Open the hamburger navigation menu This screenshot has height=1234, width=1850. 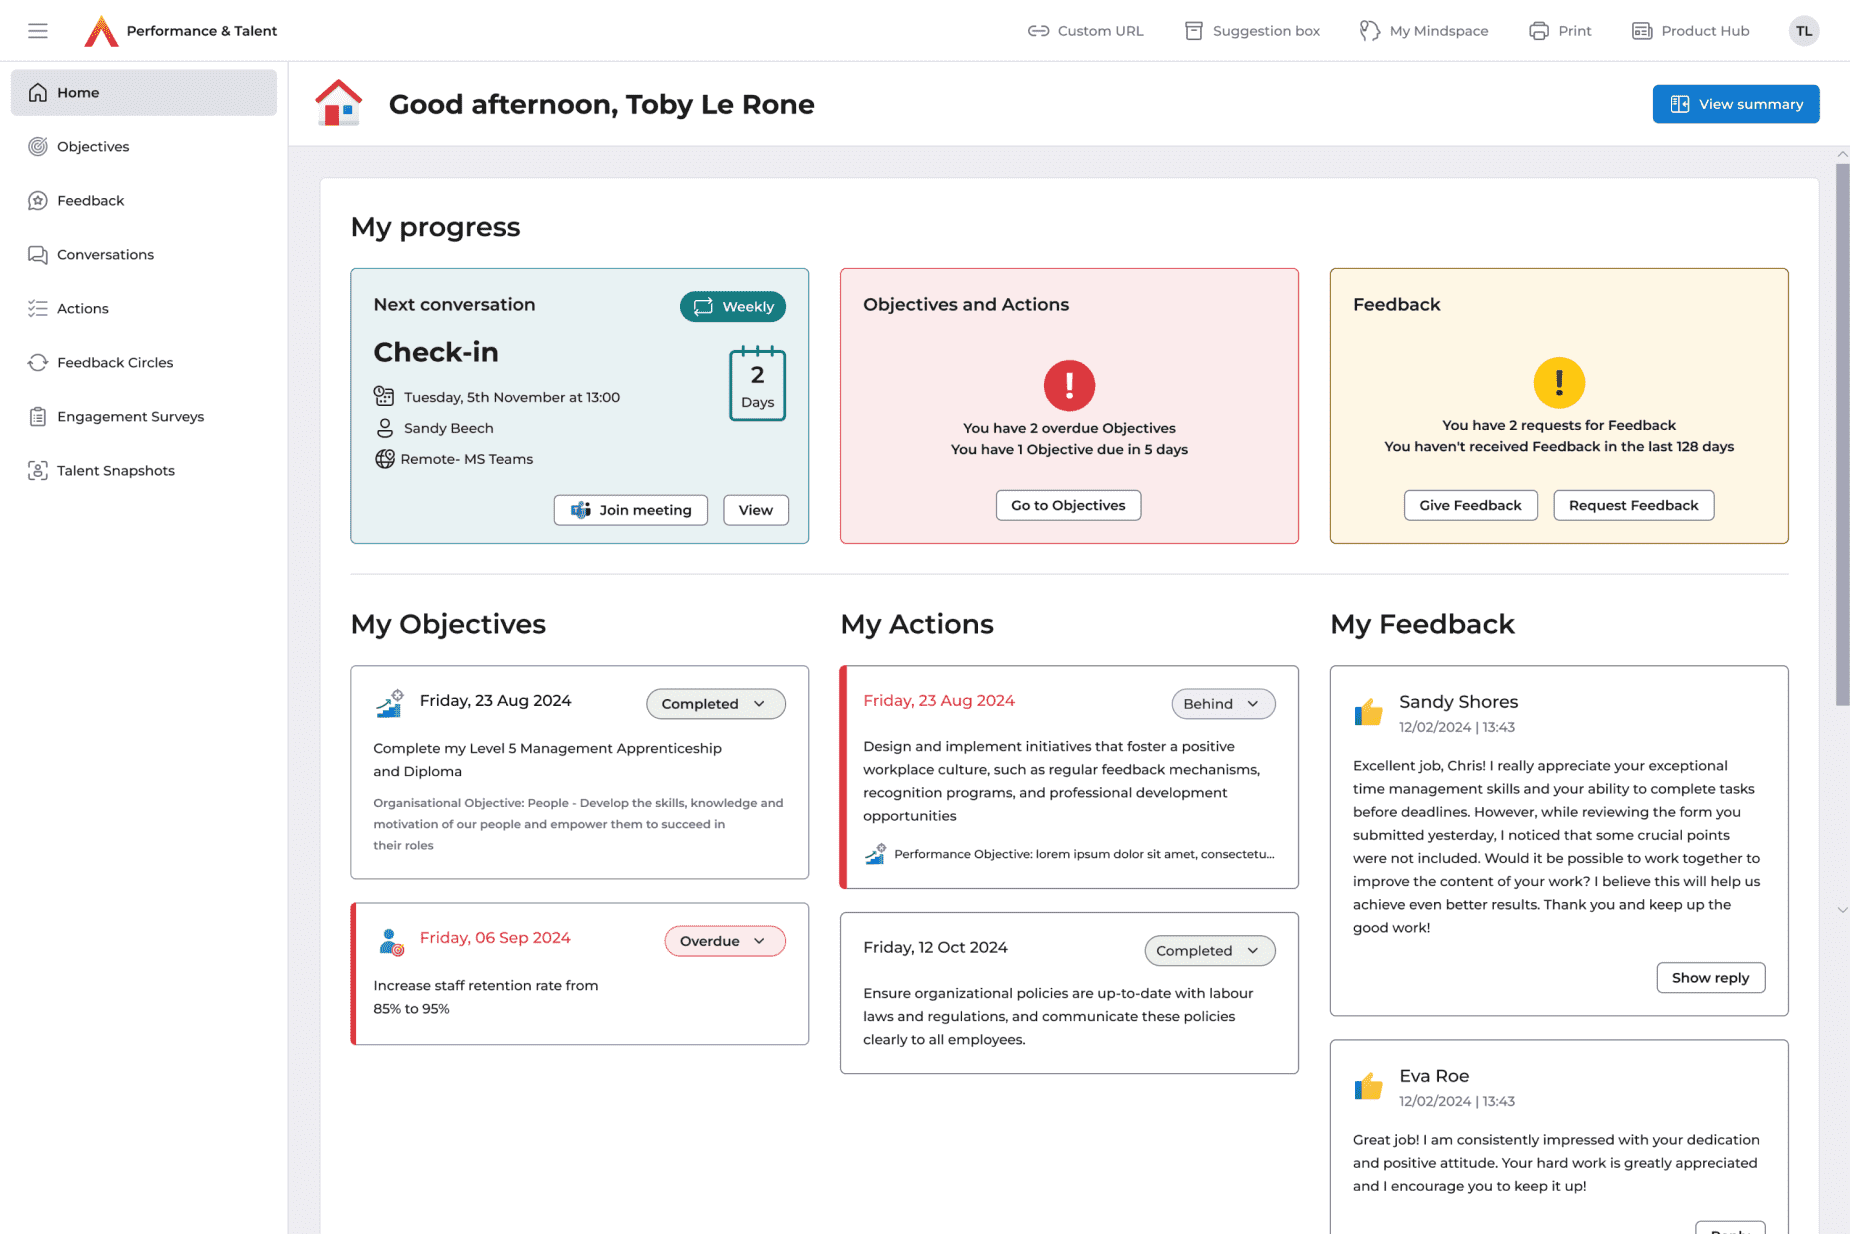[38, 31]
